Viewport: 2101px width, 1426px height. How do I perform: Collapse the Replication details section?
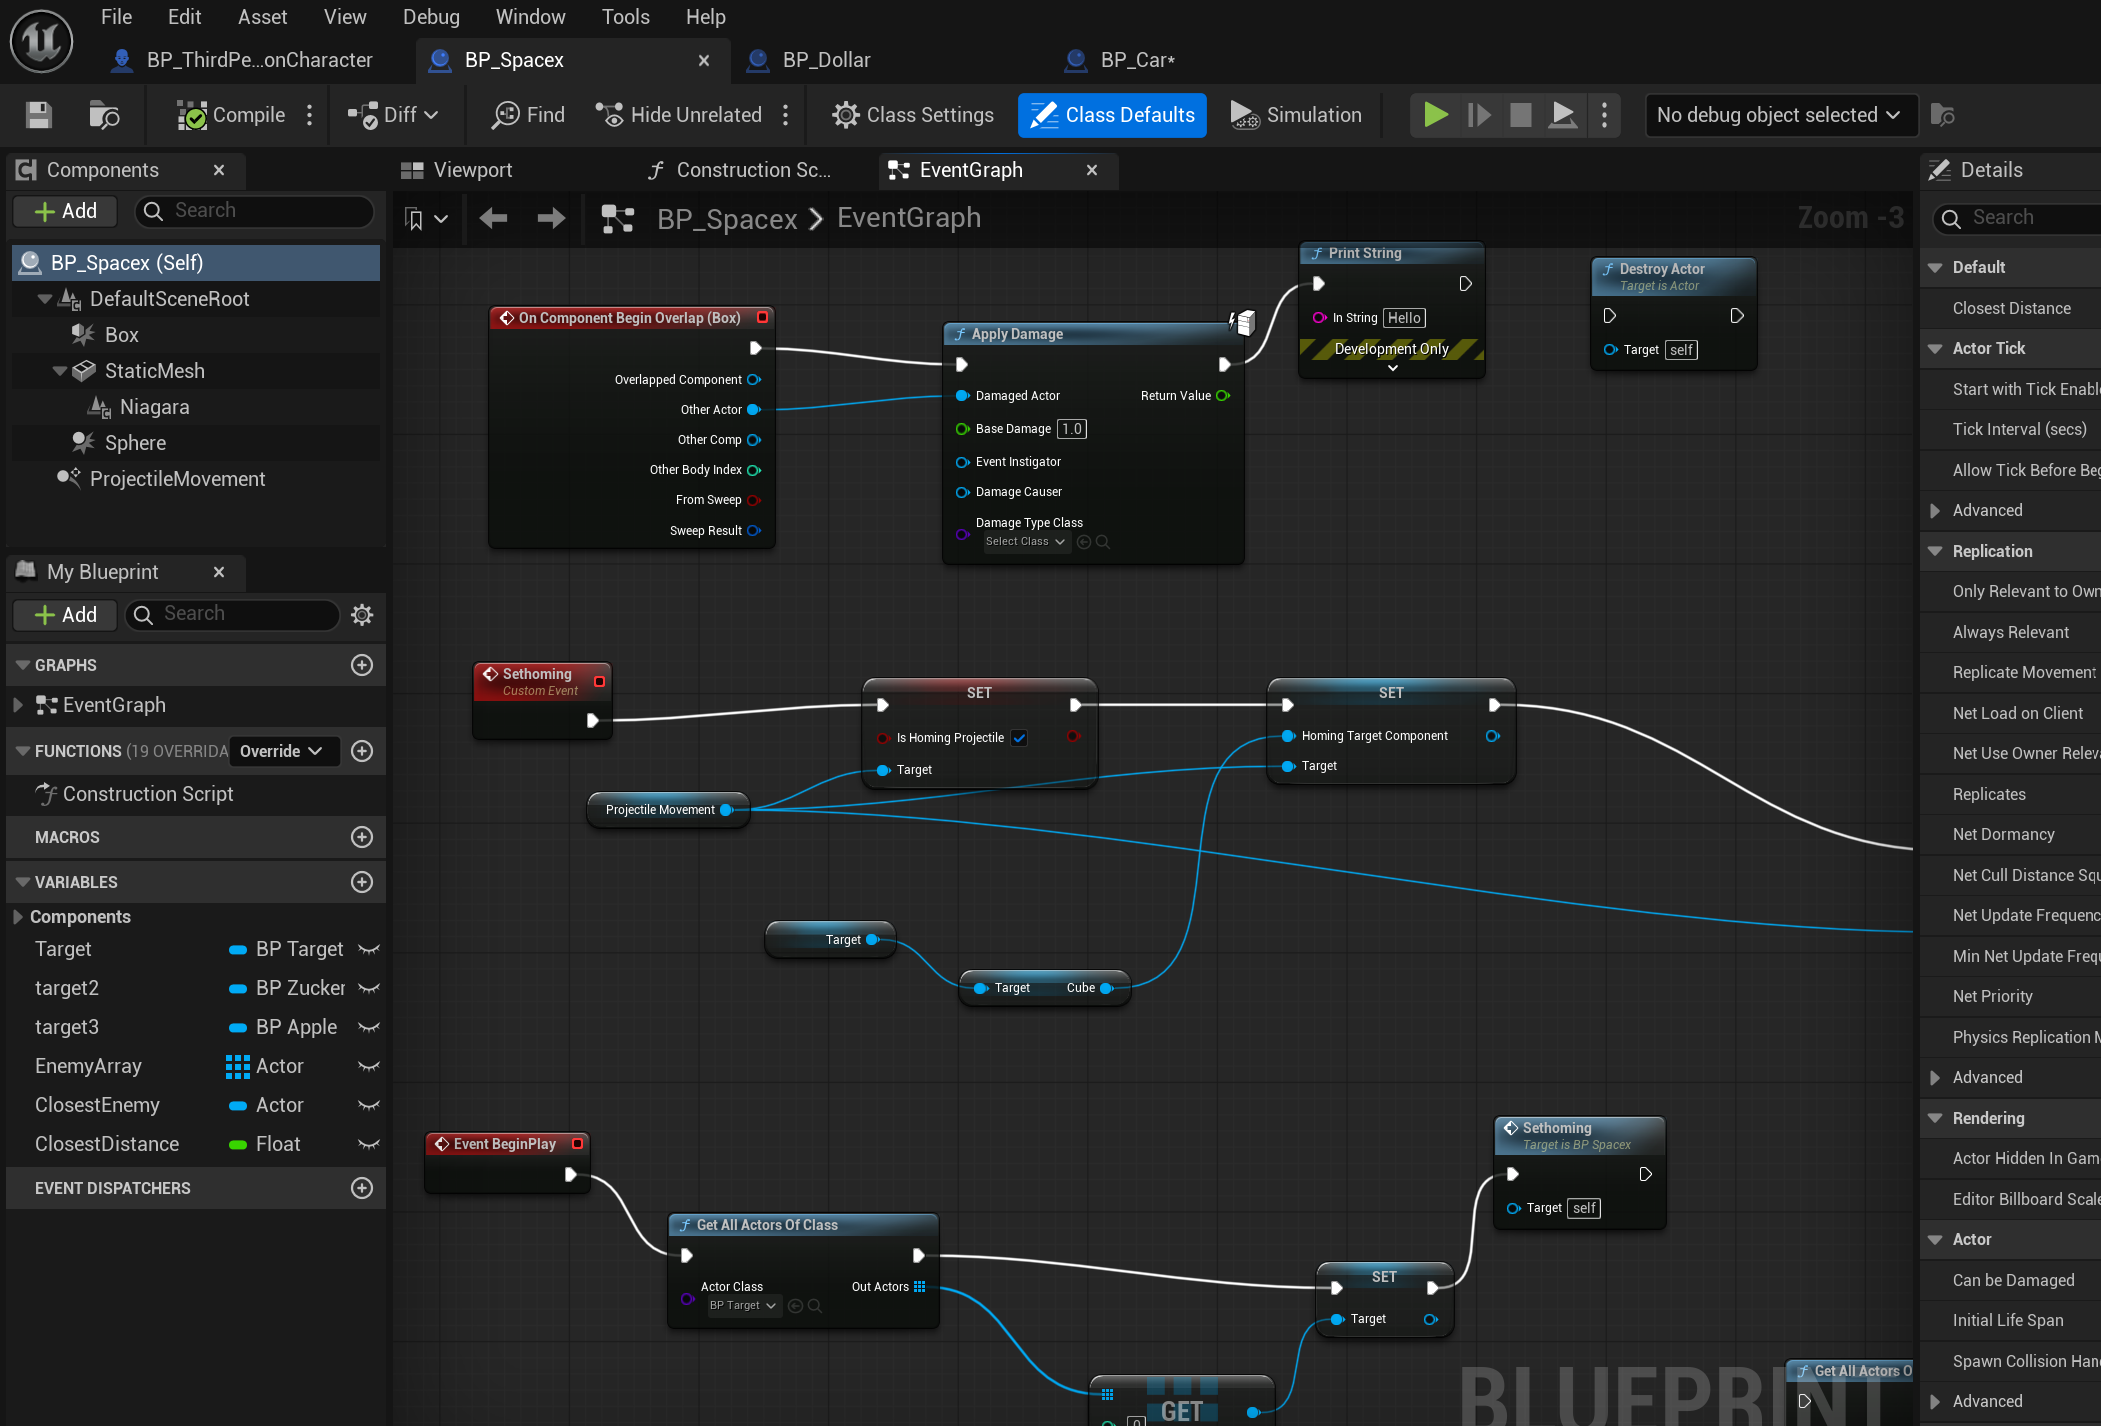click(x=1935, y=551)
